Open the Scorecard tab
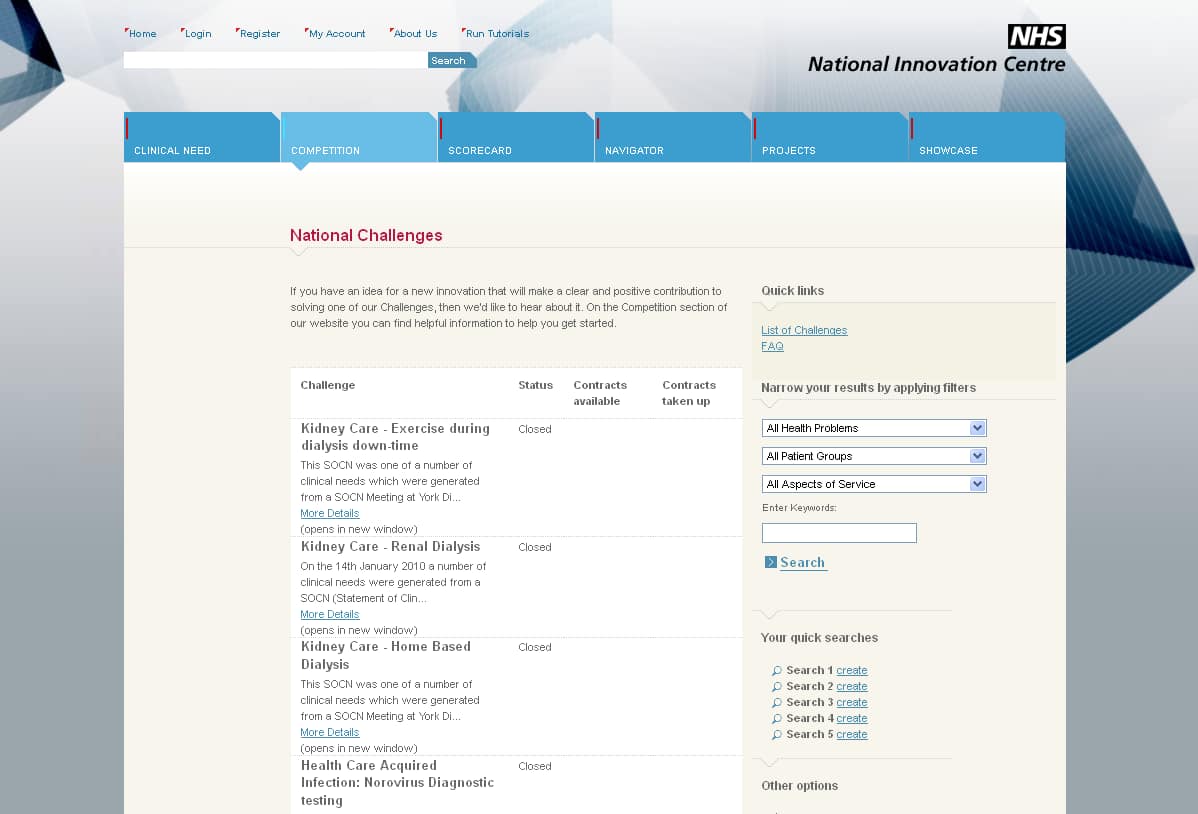 (x=515, y=138)
